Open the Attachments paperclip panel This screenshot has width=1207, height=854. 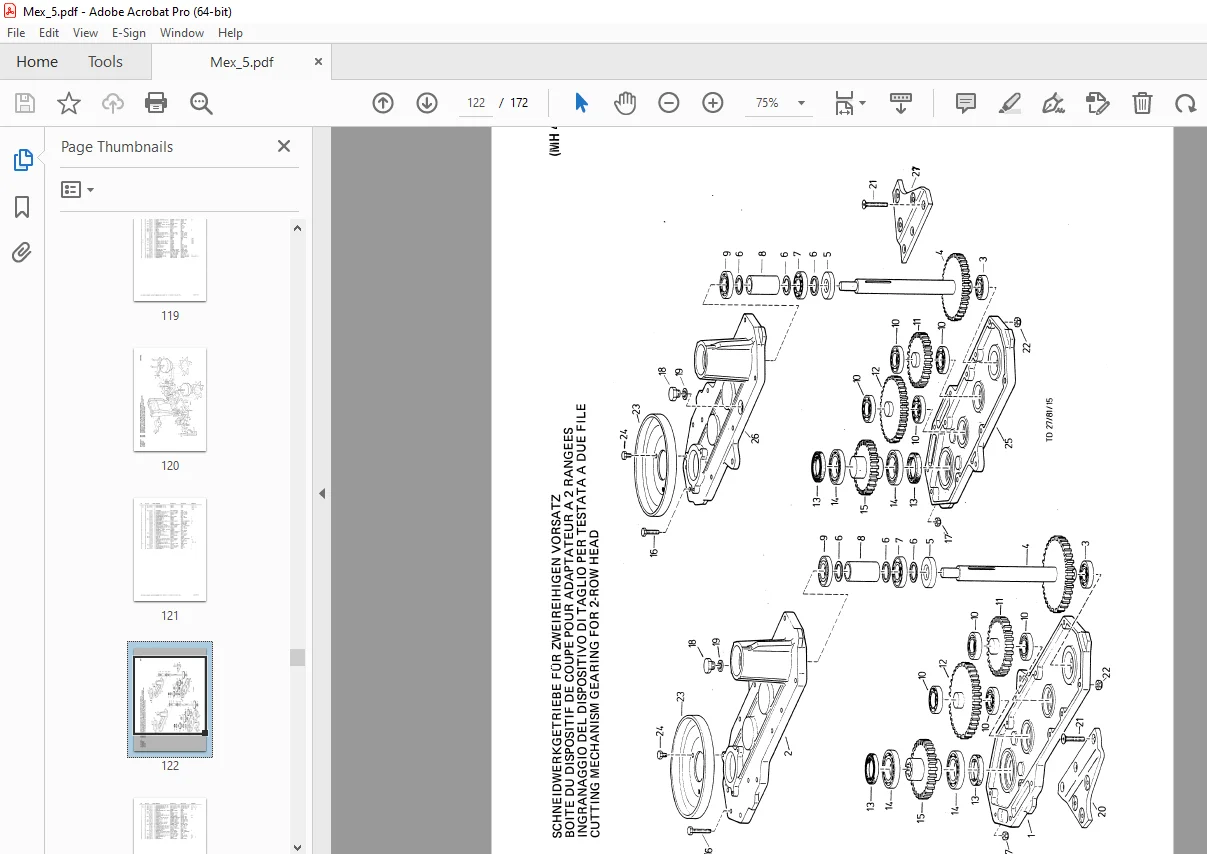pyautogui.click(x=22, y=253)
